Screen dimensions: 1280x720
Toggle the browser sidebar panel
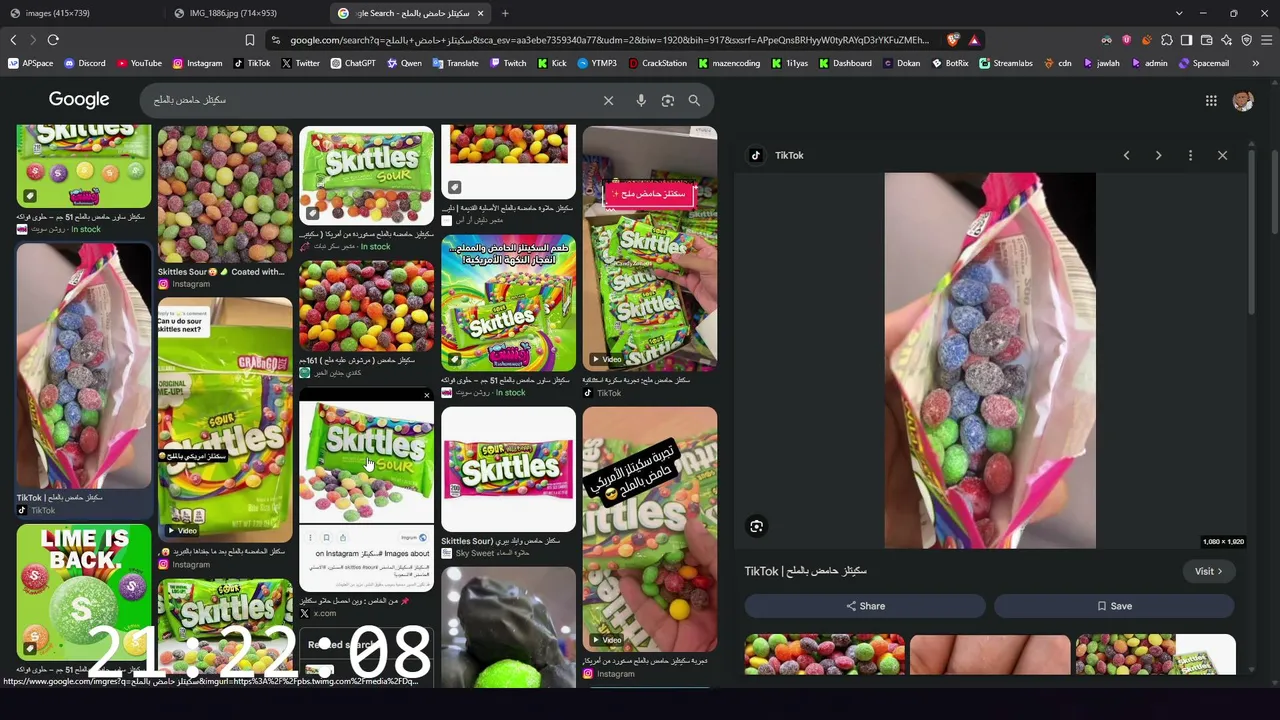pos(1186,40)
